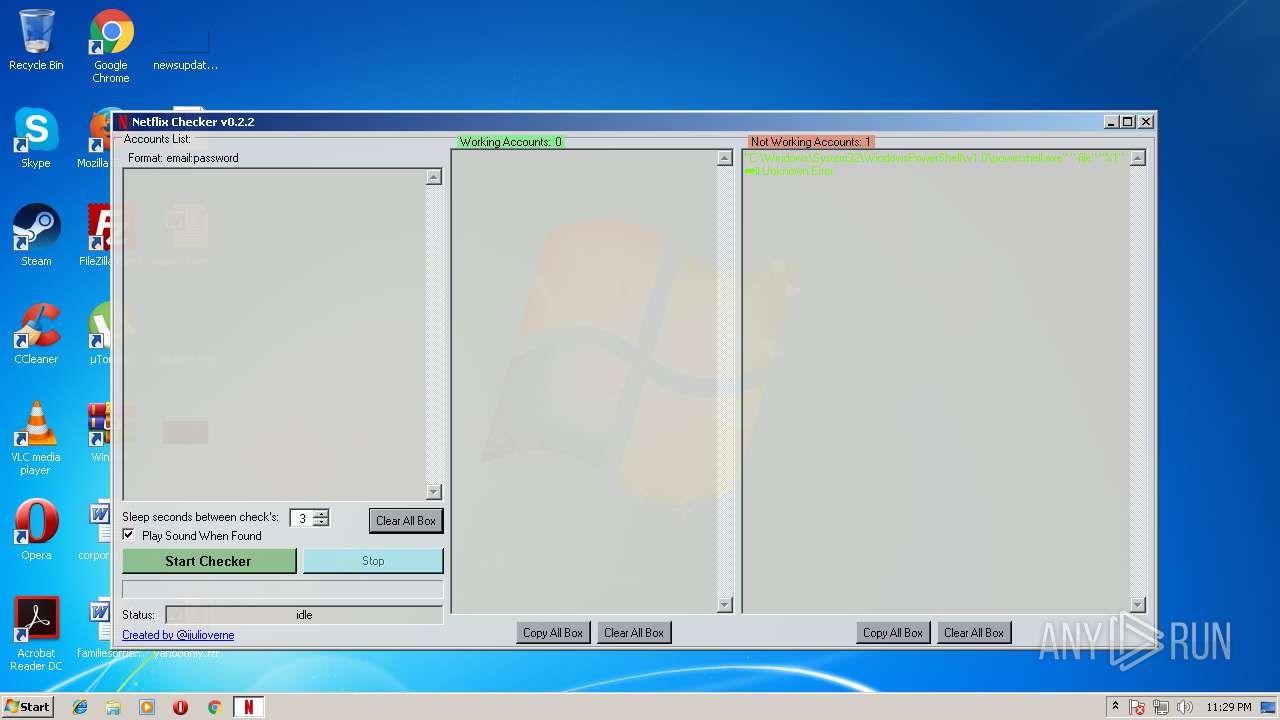Click accounts list scrollbar down arrow

tap(433, 492)
